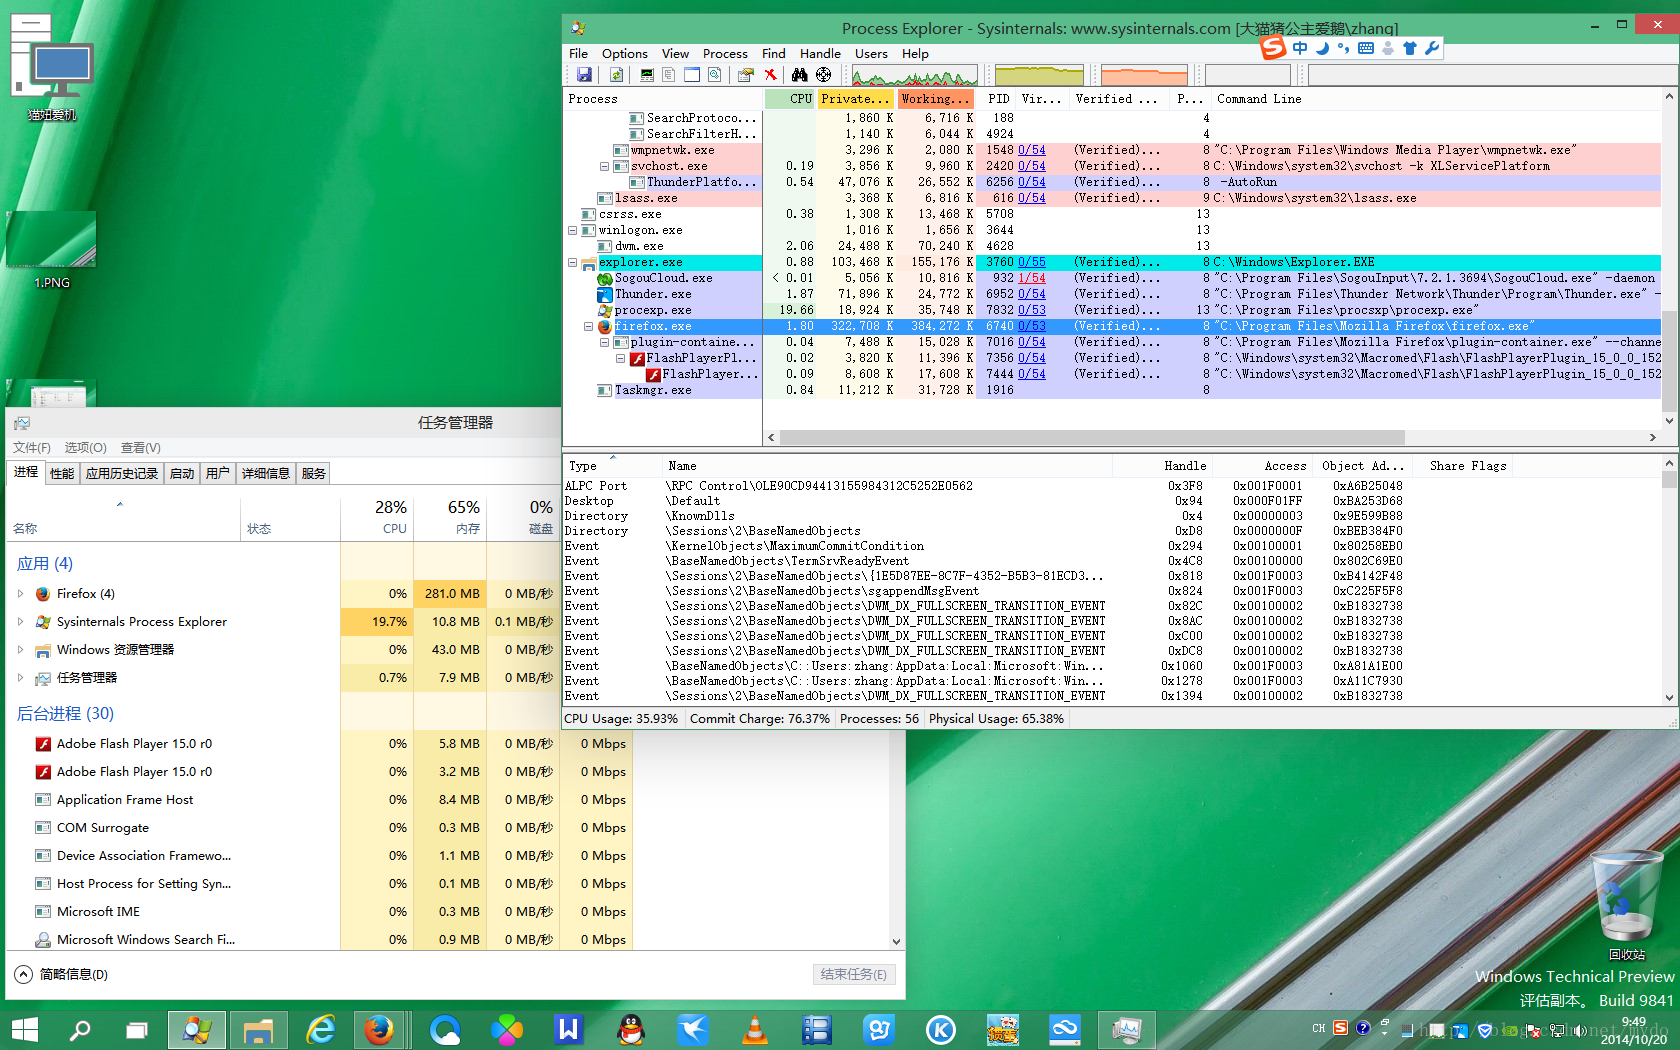Screen dimensions: 1680x1050
Task: Open the Sogou soft keyboard icon
Action: tap(1366, 48)
